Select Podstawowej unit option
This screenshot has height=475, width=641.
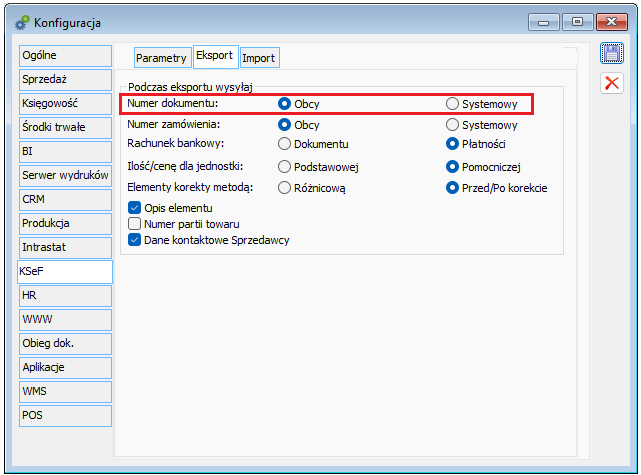click(285, 166)
